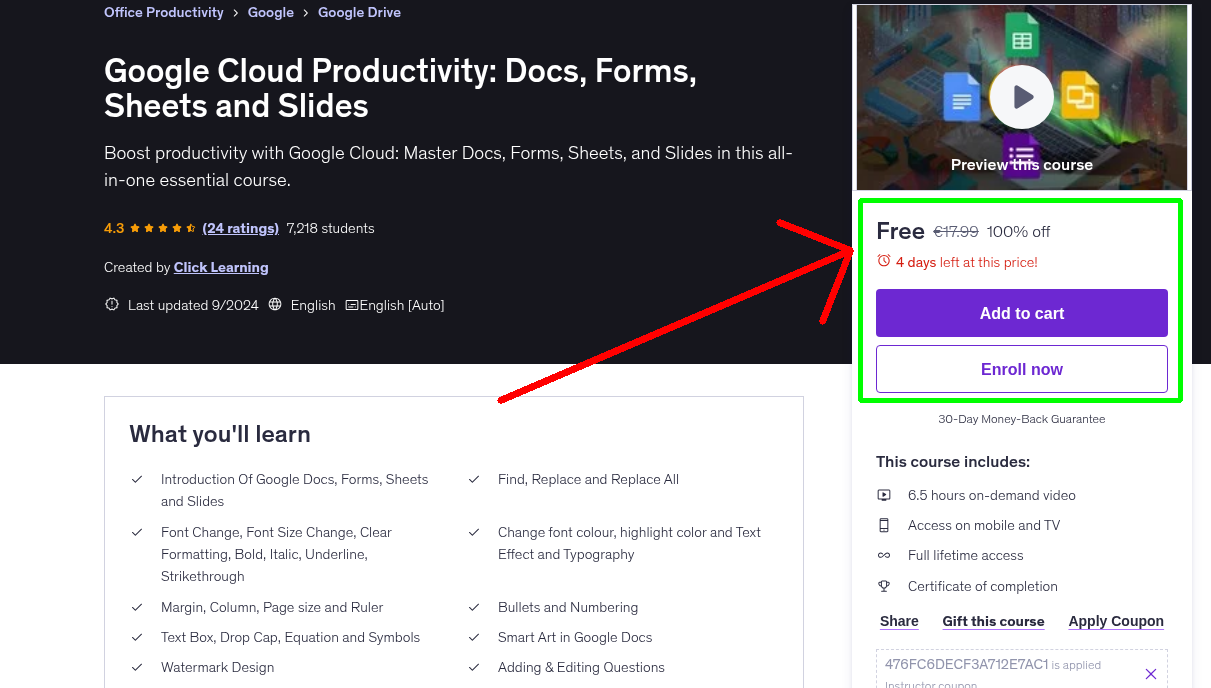Open the Office Productivity breadcrumb

click(163, 12)
